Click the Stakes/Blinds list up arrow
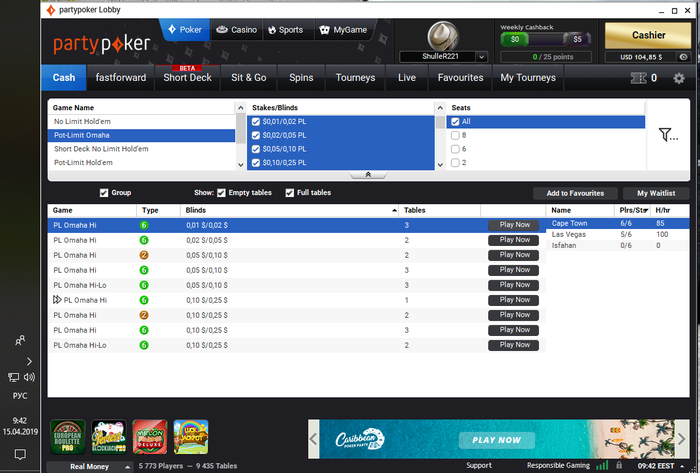The width and height of the screenshot is (700, 473). click(440, 108)
